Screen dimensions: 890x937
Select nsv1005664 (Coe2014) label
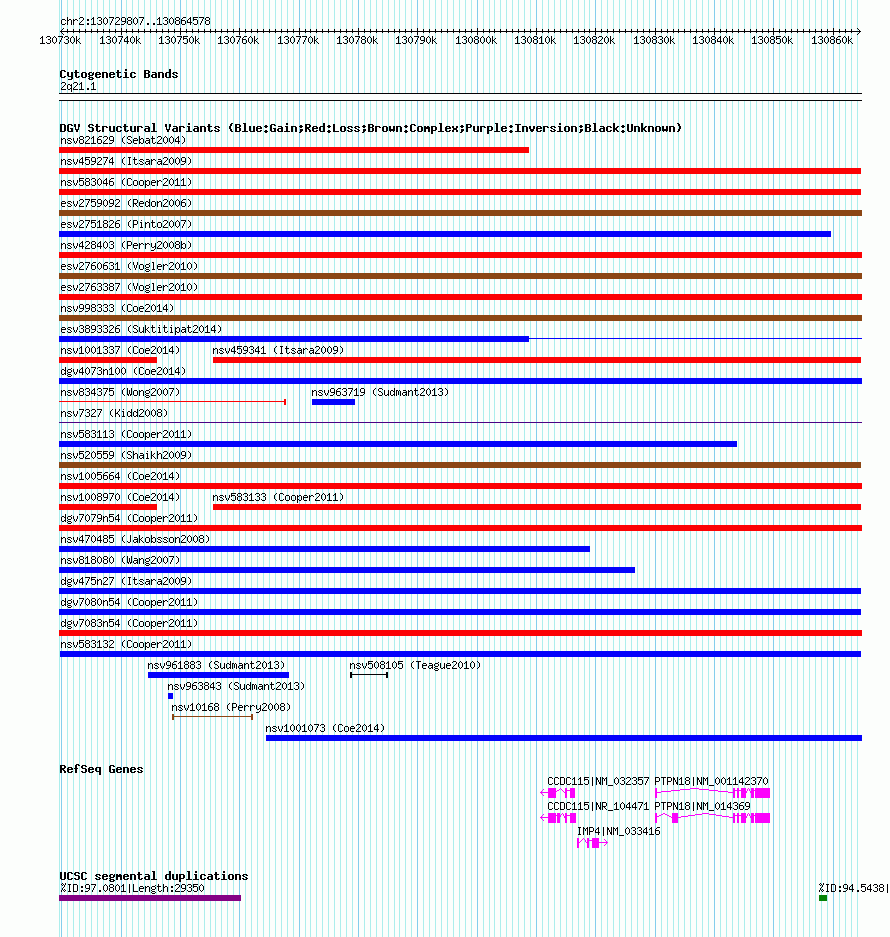(120, 476)
